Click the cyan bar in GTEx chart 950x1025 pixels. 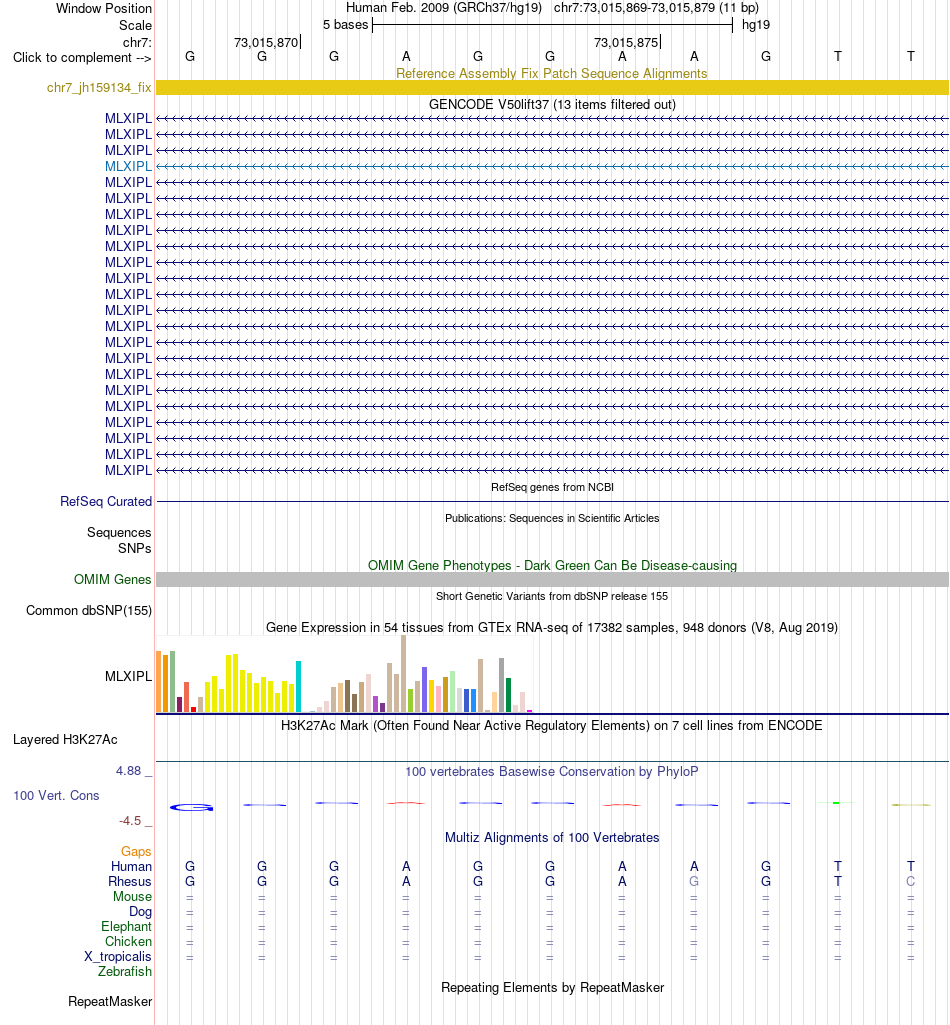click(299, 687)
